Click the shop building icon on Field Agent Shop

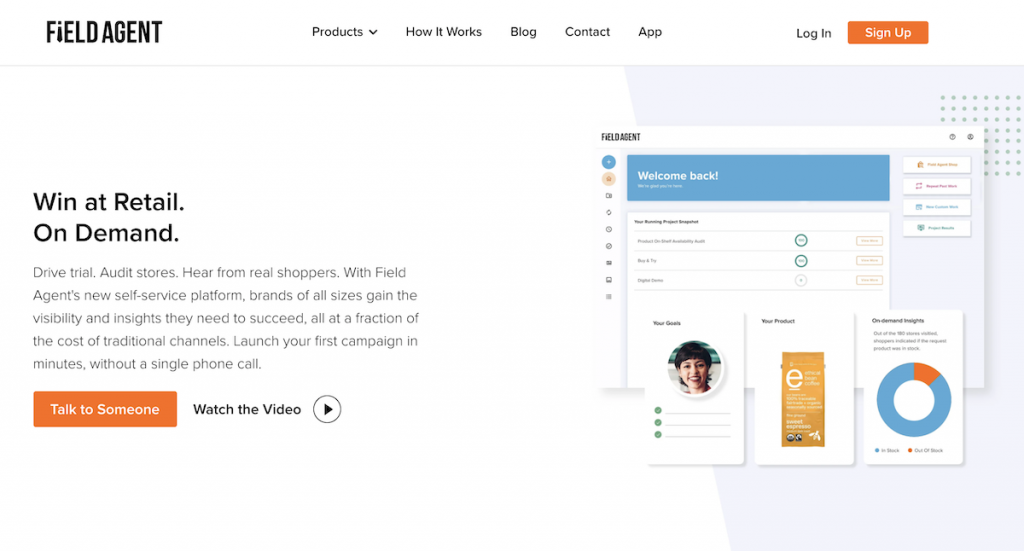point(920,165)
